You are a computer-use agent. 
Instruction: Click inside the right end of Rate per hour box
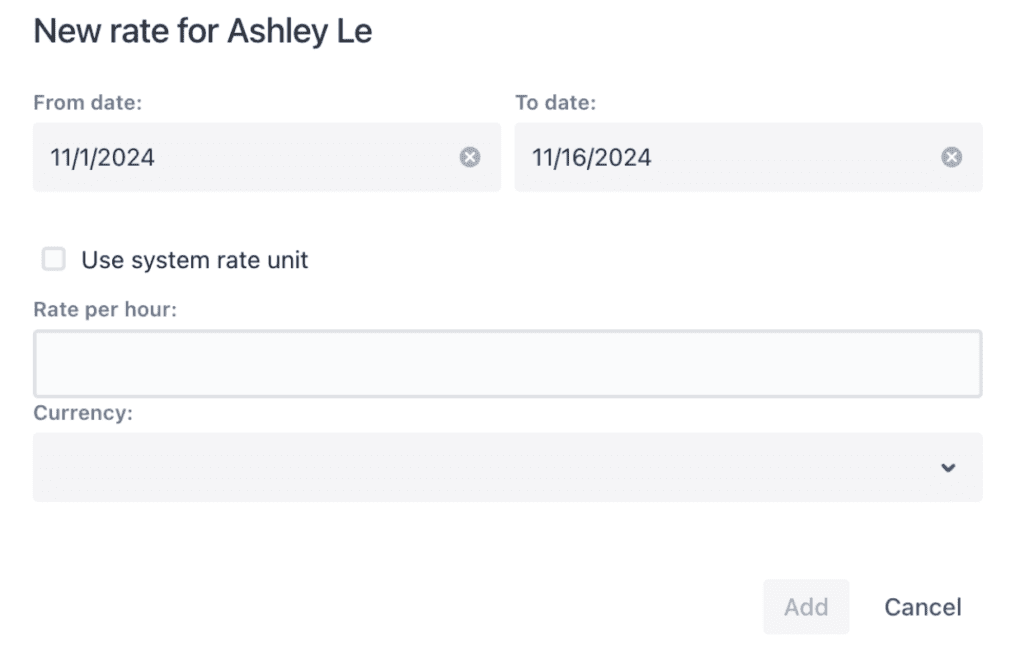tap(940, 363)
